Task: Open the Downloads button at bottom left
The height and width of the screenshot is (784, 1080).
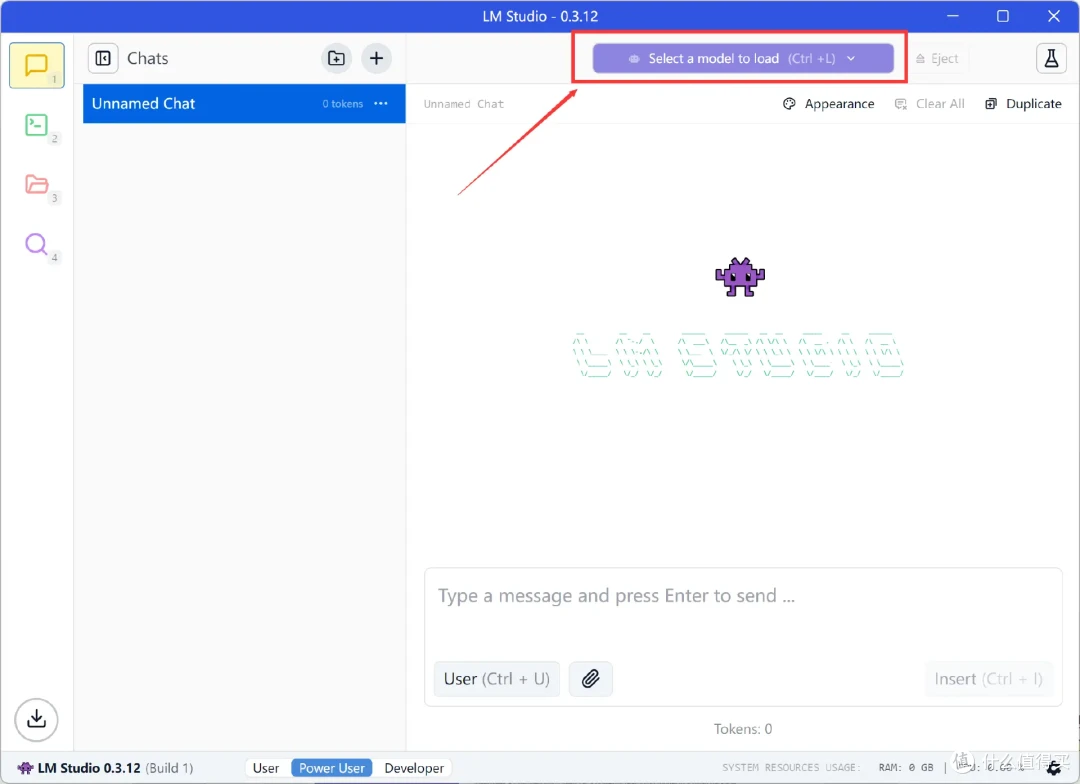Action: [37, 720]
